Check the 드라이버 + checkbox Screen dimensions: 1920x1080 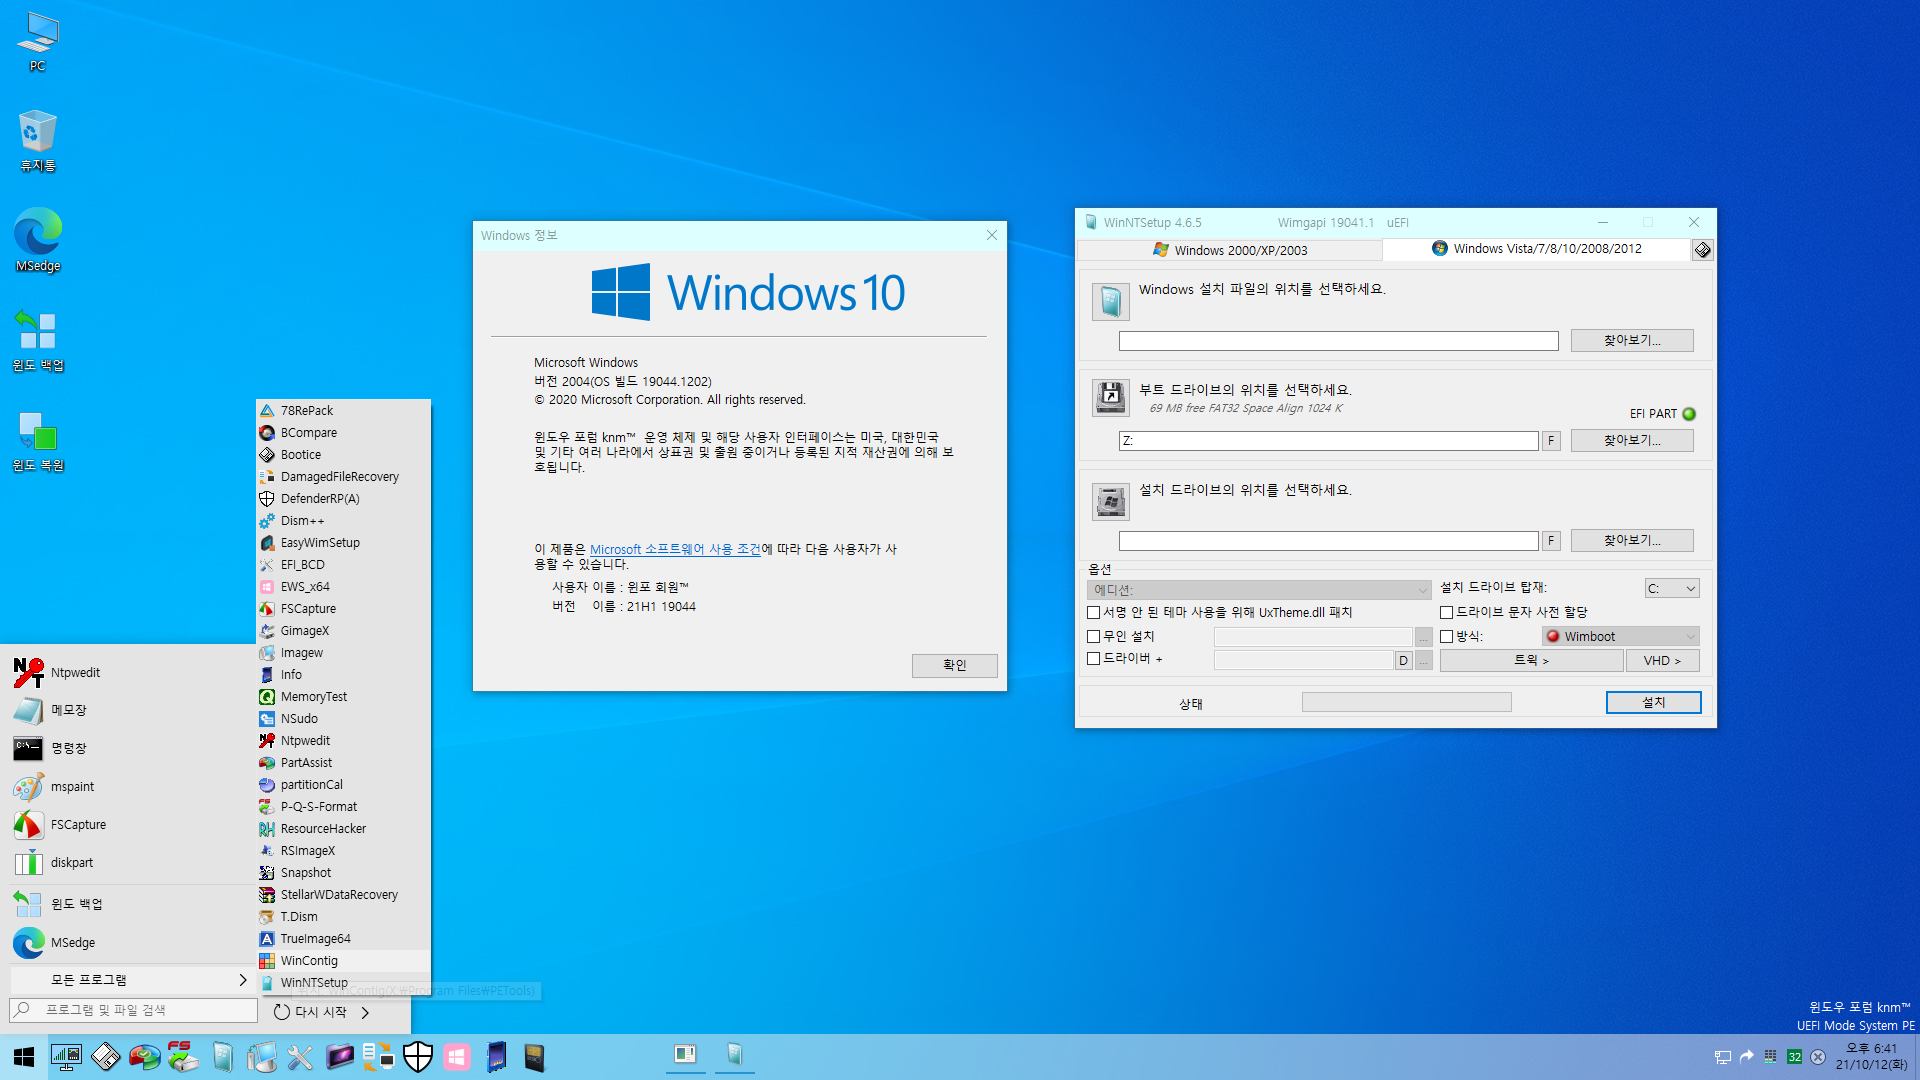[1093, 659]
